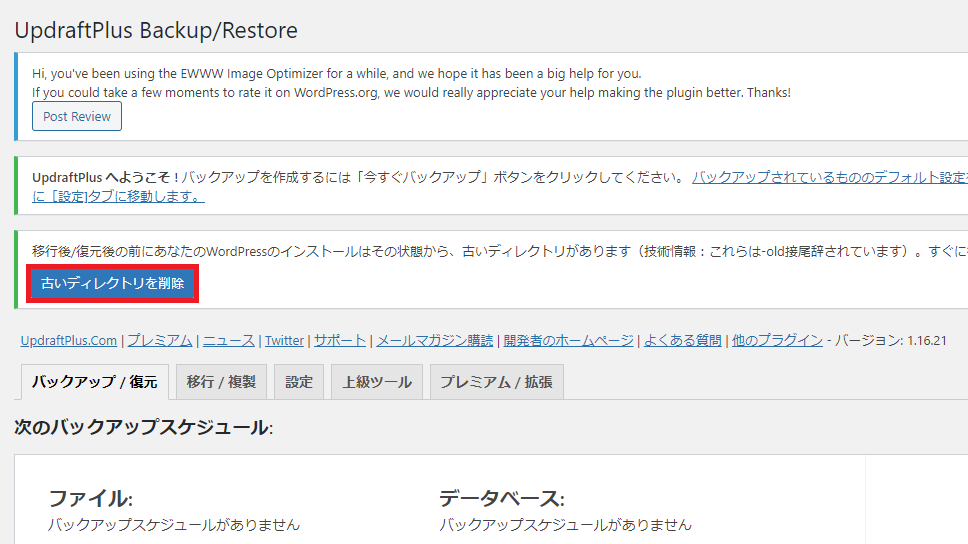Open the UpdraftPlus.Com link

coord(69,340)
